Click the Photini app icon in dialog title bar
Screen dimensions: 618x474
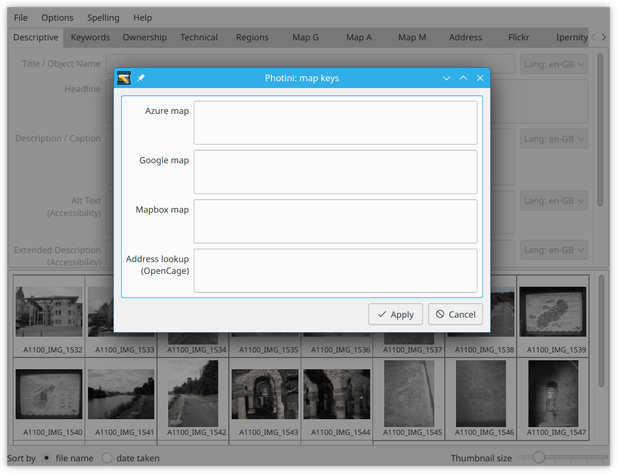point(124,78)
